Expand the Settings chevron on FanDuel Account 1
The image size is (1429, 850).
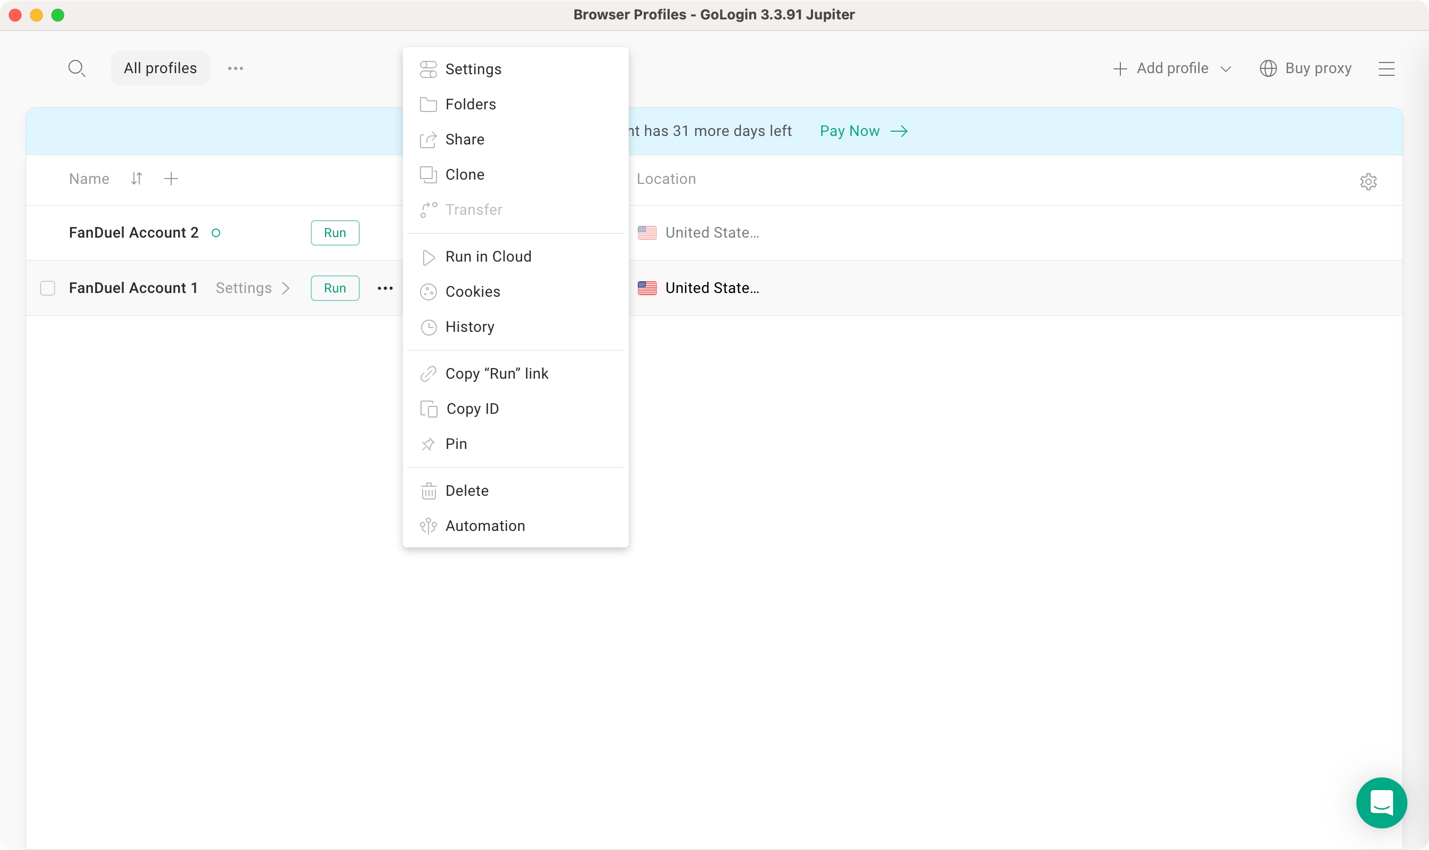click(x=286, y=288)
